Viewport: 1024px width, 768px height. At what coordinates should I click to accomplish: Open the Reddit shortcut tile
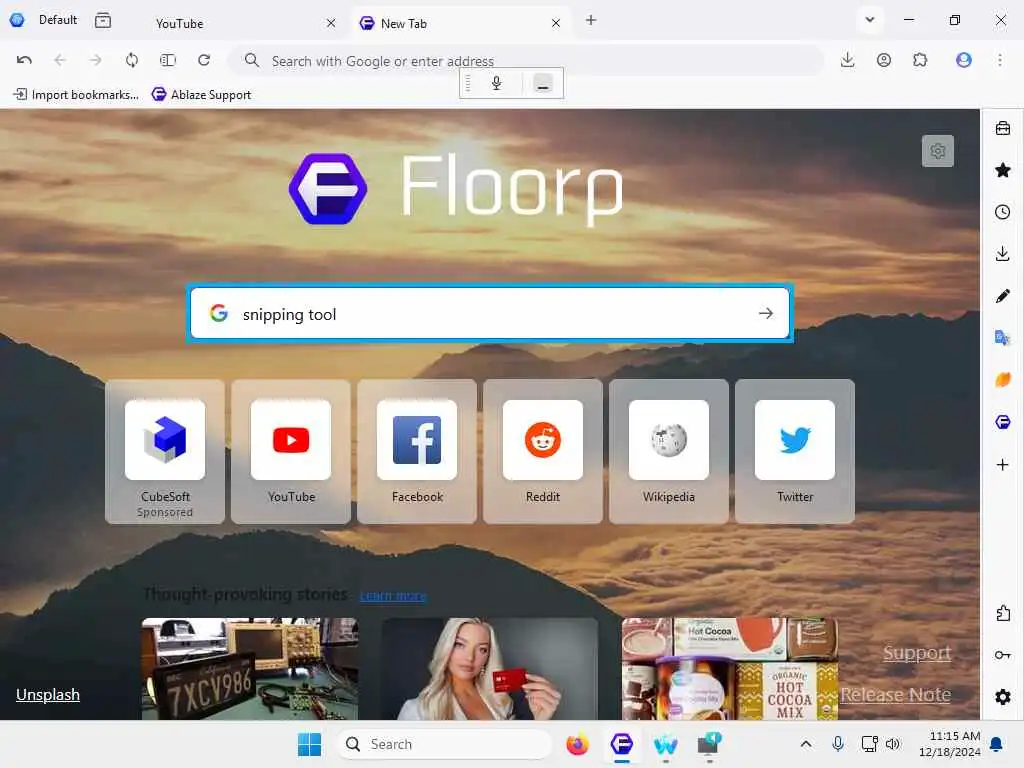point(543,452)
